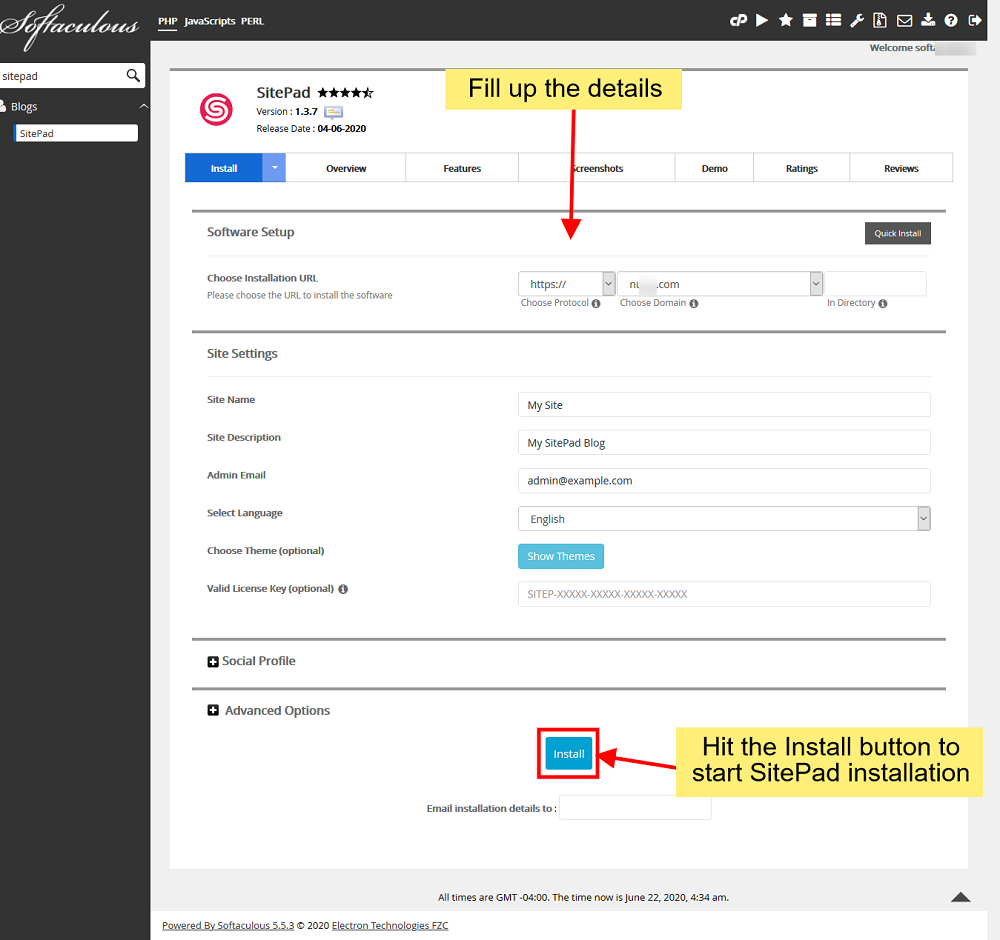
Task: Open the wrench settings icon
Action: click(x=857, y=20)
